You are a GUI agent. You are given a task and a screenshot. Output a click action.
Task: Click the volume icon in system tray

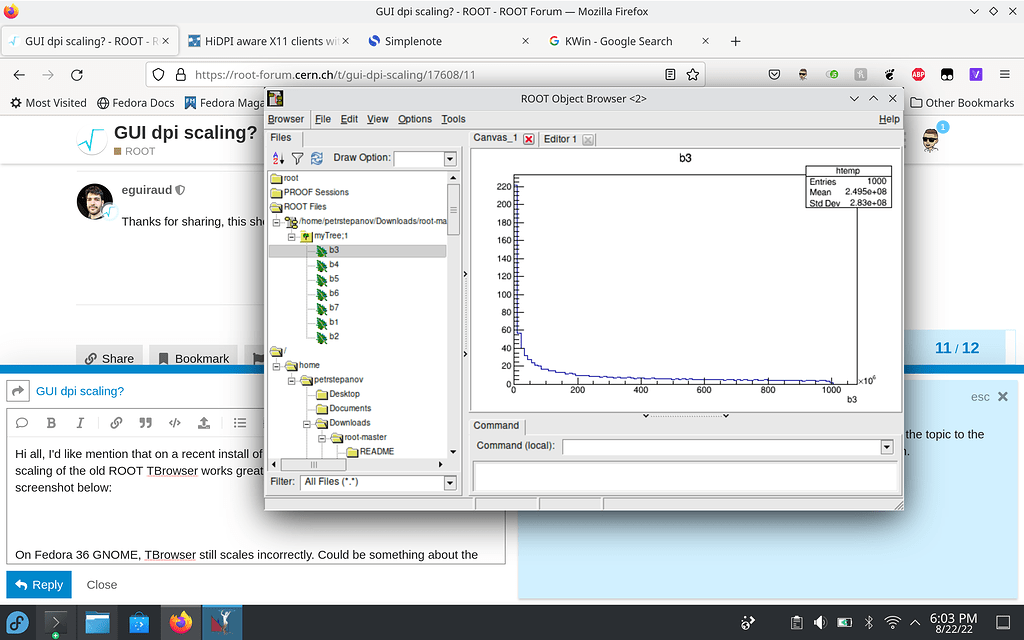(820, 622)
